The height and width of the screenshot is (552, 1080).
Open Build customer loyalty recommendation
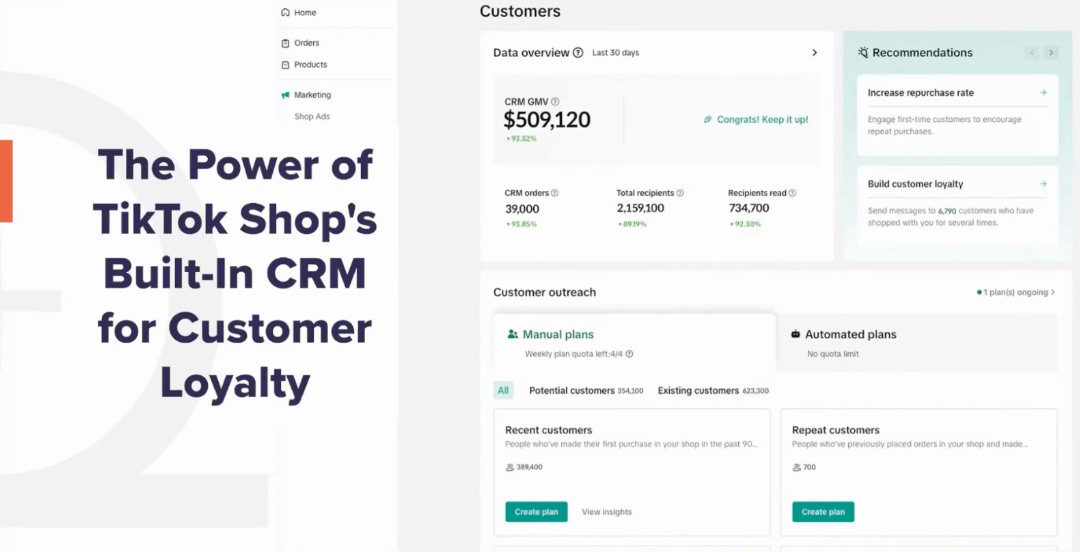click(957, 206)
